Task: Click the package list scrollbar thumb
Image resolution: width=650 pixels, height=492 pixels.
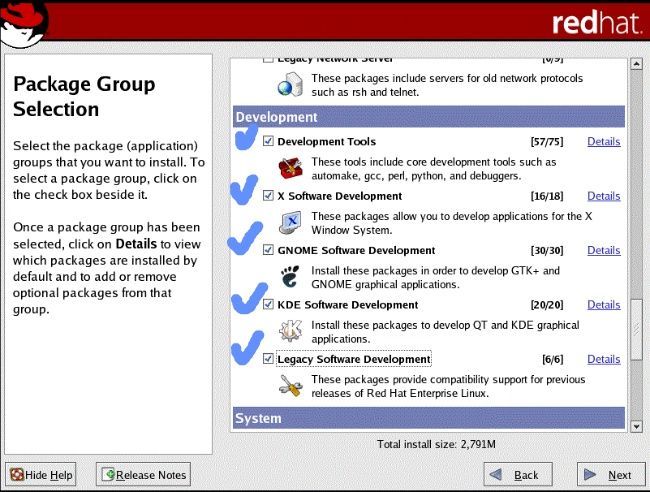Action: [x=636, y=330]
